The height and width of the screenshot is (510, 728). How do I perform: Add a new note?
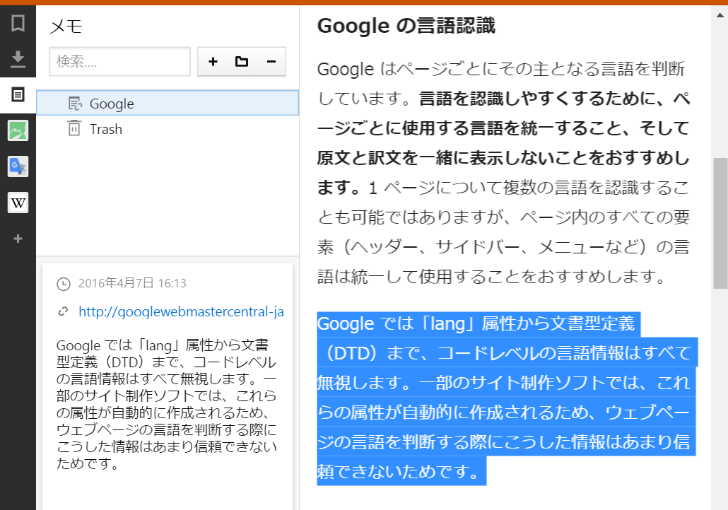click(213, 61)
